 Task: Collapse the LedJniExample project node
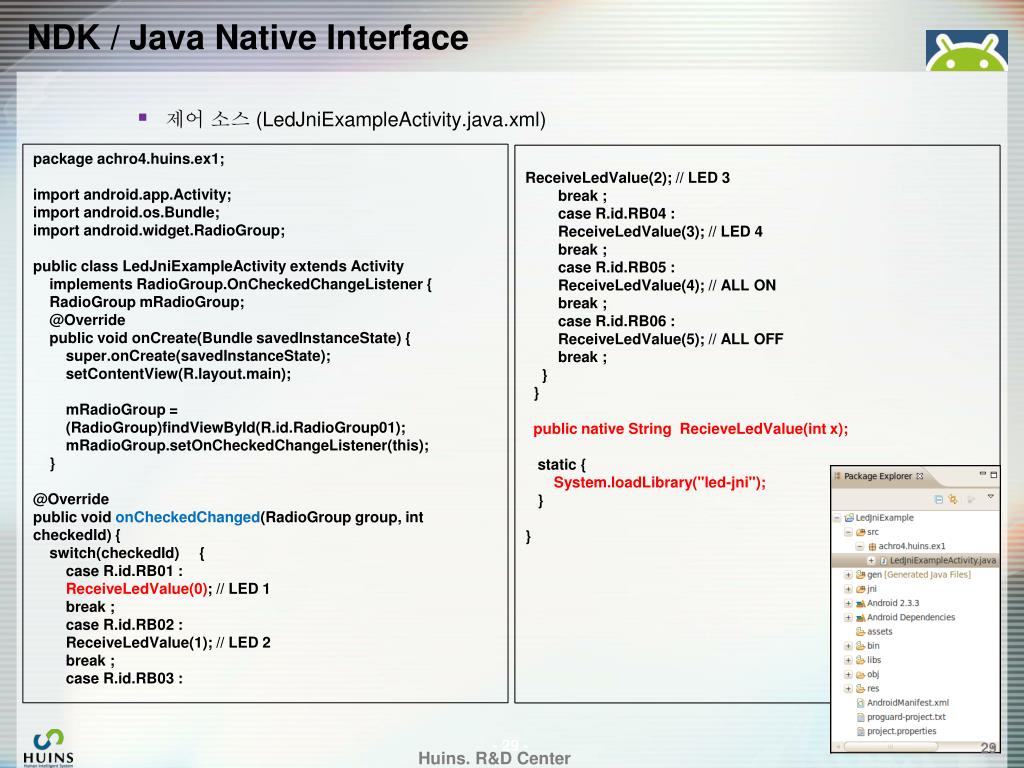click(837, 518)
